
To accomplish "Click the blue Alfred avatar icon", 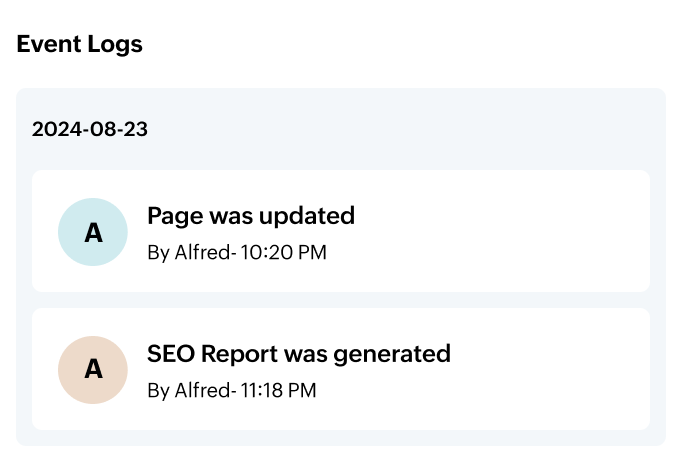I will pyautogui.click(x=93, y=232).
